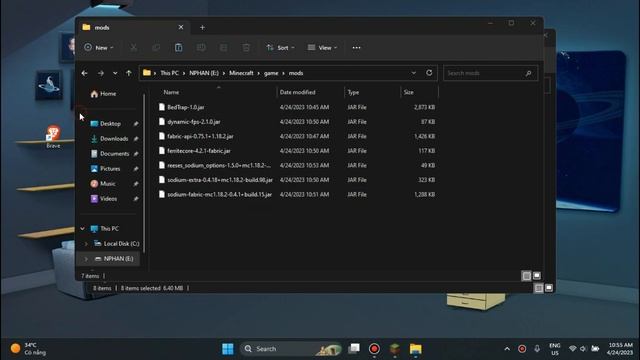
Task: Click the Paste toolbar icon
Action: (178, 48)
